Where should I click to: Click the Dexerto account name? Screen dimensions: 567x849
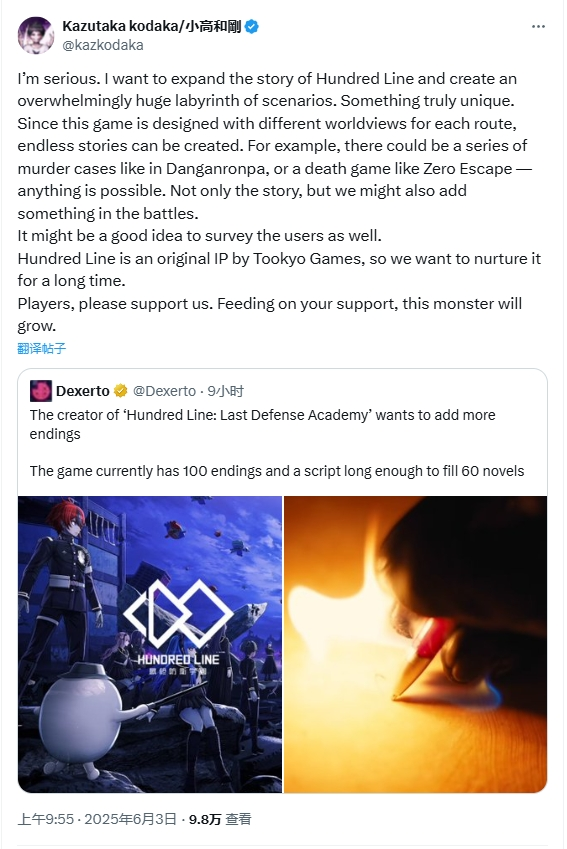click(83, 391)
